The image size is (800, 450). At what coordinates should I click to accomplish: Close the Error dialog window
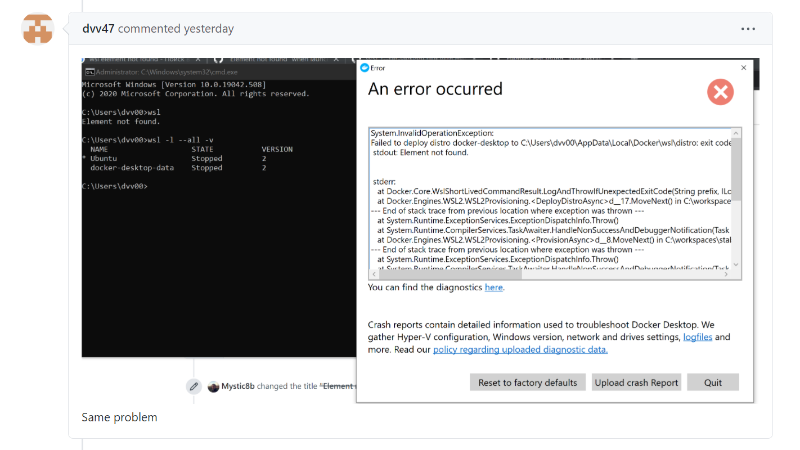click(743, 67)
